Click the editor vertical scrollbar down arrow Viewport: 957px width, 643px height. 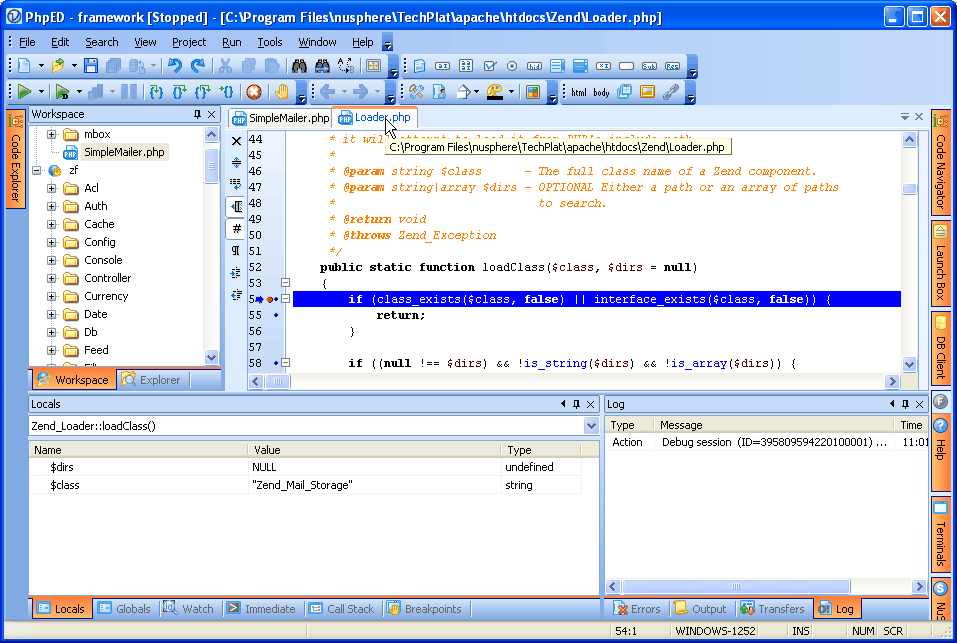[909, 364]
